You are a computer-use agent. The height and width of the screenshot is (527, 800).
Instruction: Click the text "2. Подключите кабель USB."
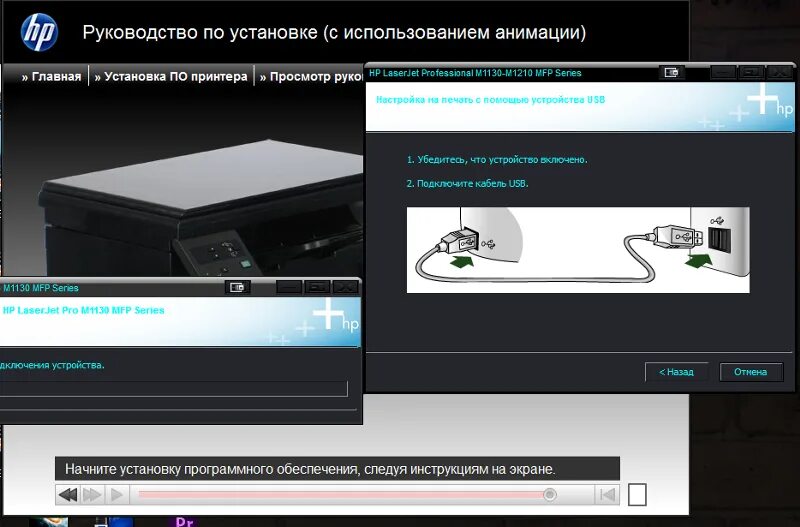[x=467, y=184]
